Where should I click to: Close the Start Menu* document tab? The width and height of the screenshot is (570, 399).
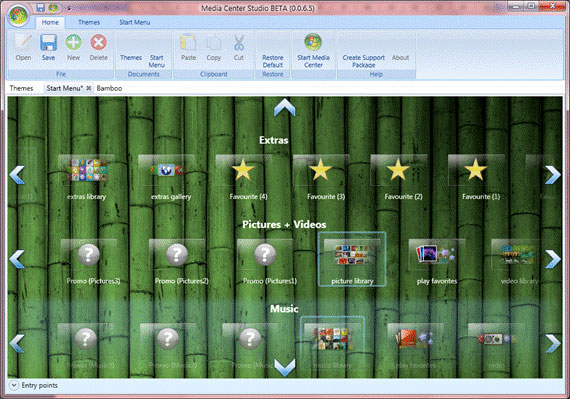click(x=88, y=88)
